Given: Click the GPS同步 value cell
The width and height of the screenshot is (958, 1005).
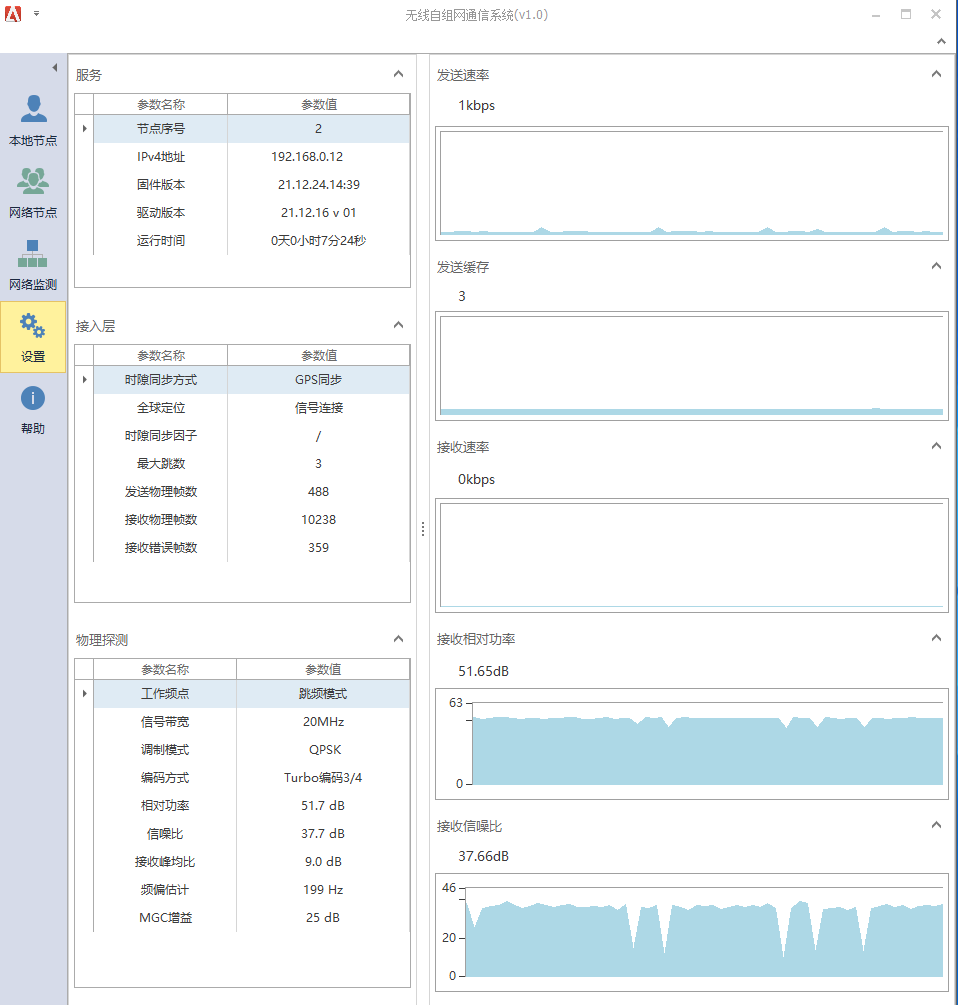Looking at the screenshot, I should coord(318,380).
